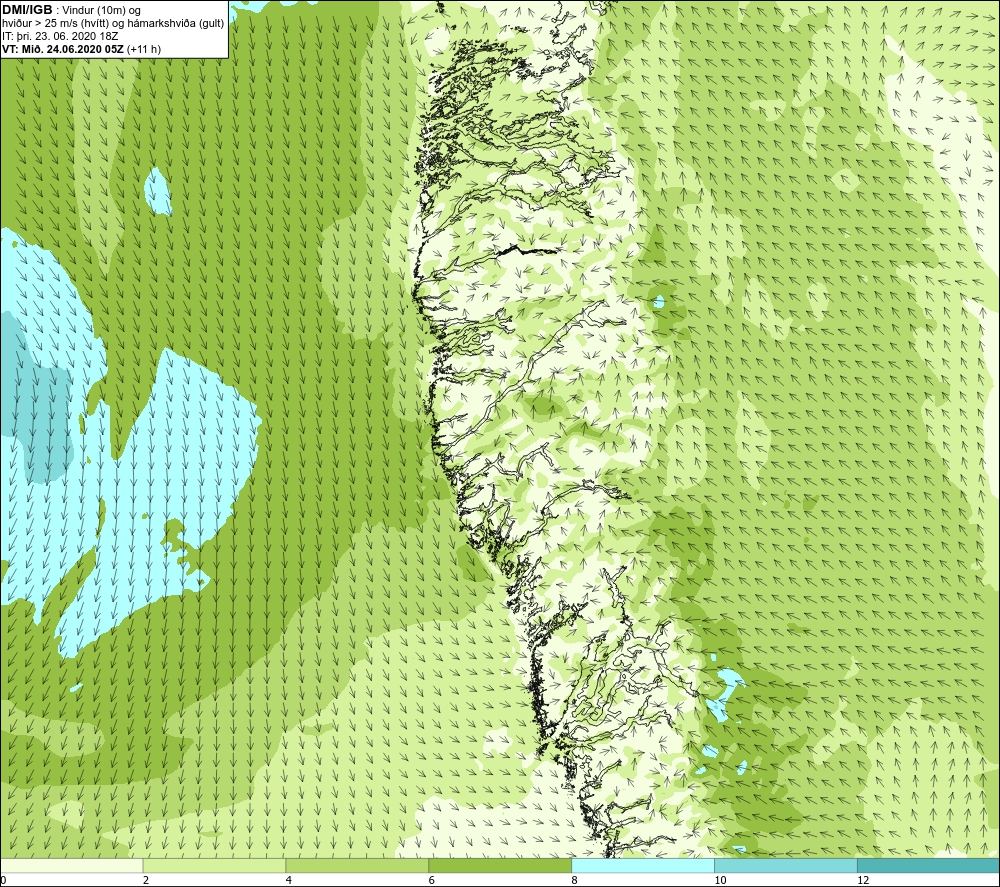Screen dimensions: 1000x887
Task: Click the "12" label on the wind scale
Action: point(863,880)
